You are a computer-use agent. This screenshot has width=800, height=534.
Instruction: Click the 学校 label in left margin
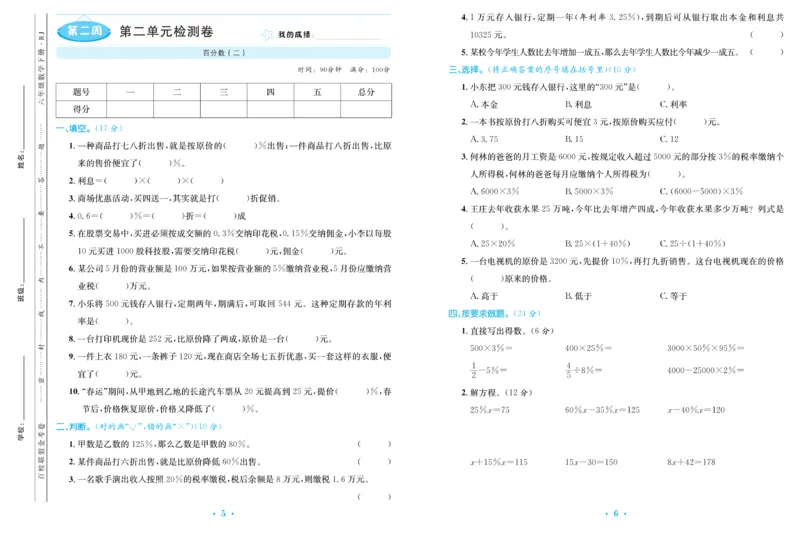(x=21, y=430)
